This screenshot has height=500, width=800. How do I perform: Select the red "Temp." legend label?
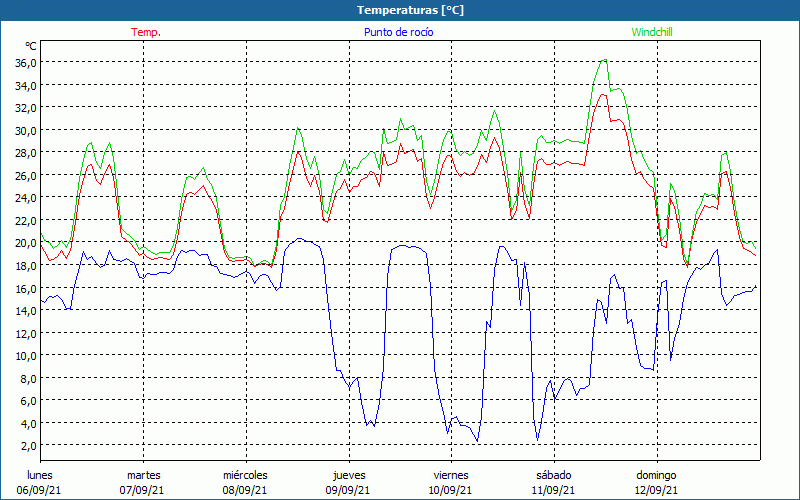(x=146, y=32)
